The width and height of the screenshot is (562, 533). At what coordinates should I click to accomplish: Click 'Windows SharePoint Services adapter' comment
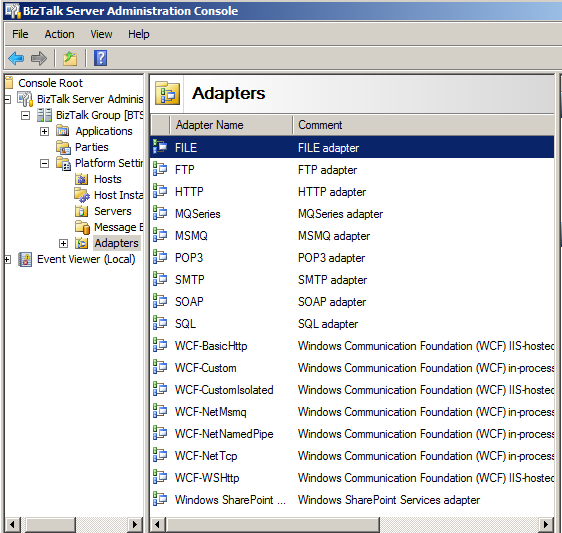point(389,500)
